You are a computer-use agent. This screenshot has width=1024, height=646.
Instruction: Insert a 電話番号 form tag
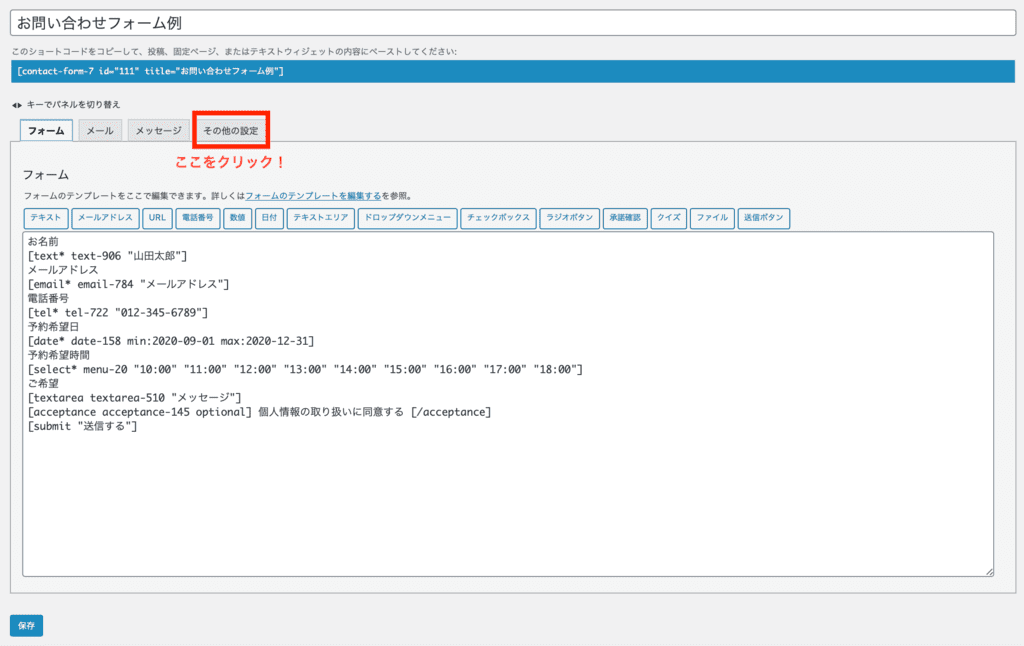point(197,218)
